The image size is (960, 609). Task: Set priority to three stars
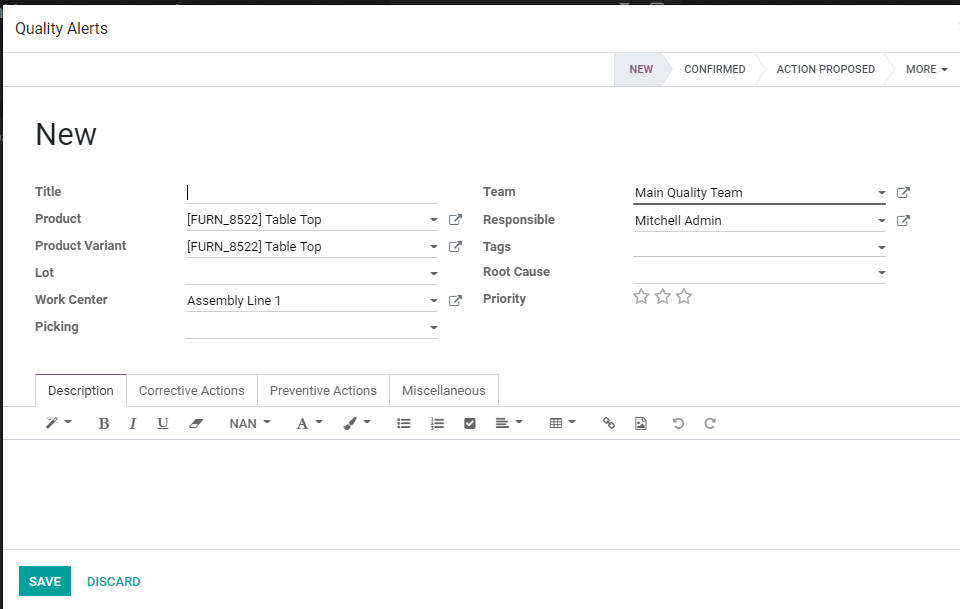click(x=684, y=297)
